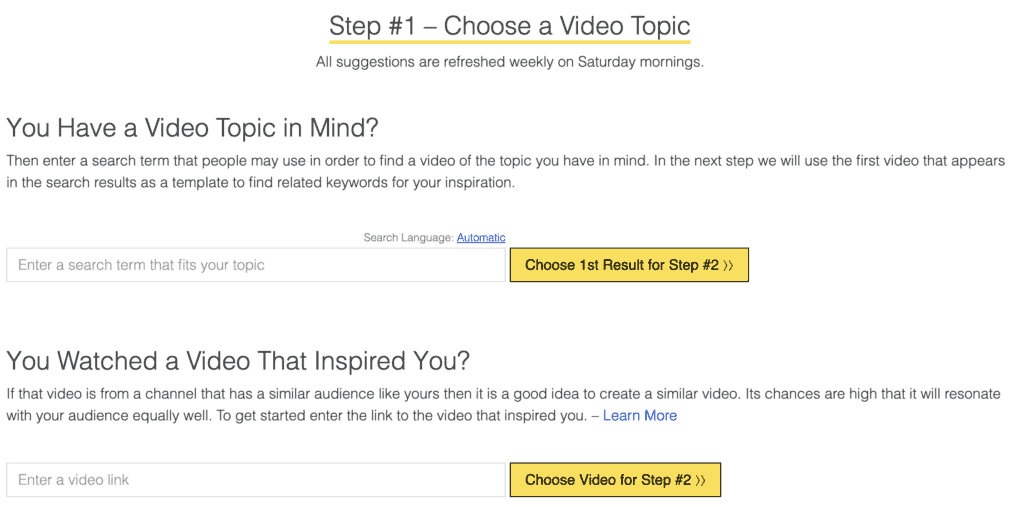Click the double chevron on Choose 1st Result button
The height and width of the screenshot is (507, 1024).
point(728,266)
